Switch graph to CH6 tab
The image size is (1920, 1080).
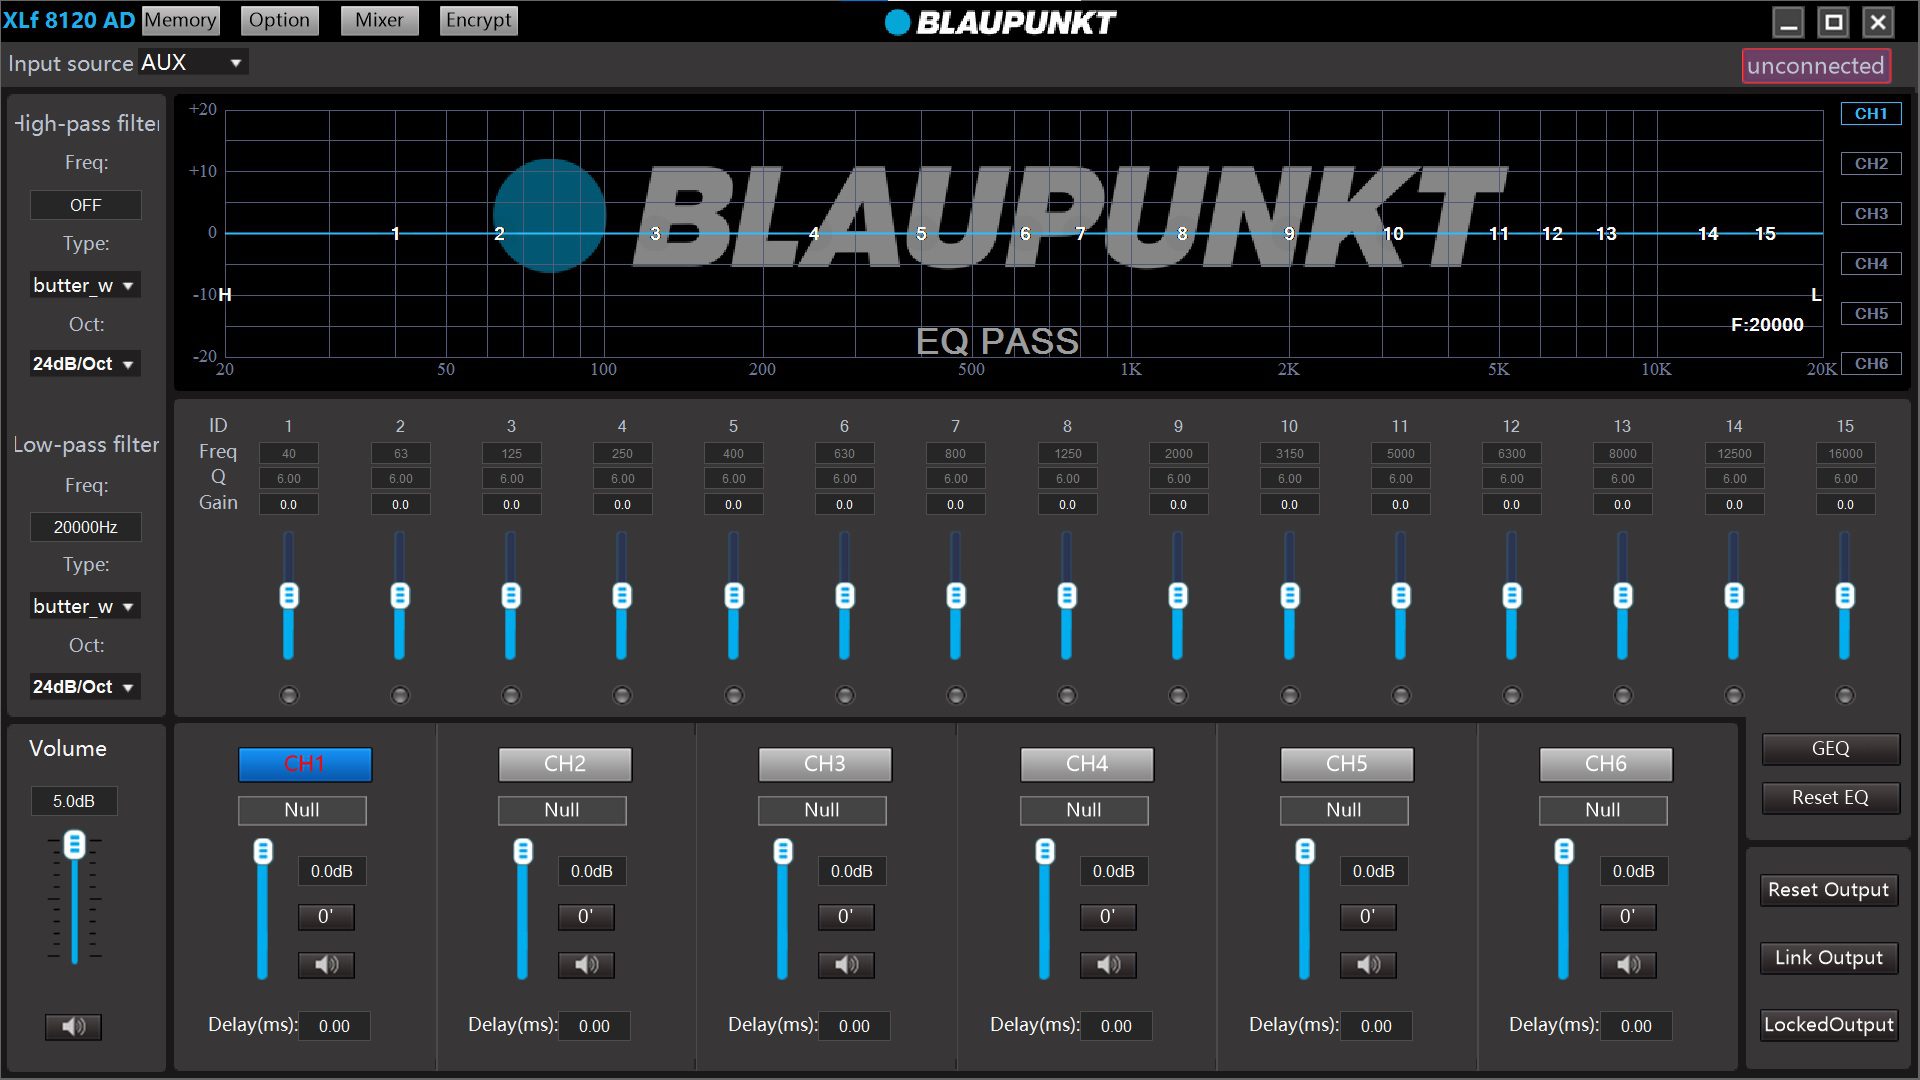(x=1871, y=364)
